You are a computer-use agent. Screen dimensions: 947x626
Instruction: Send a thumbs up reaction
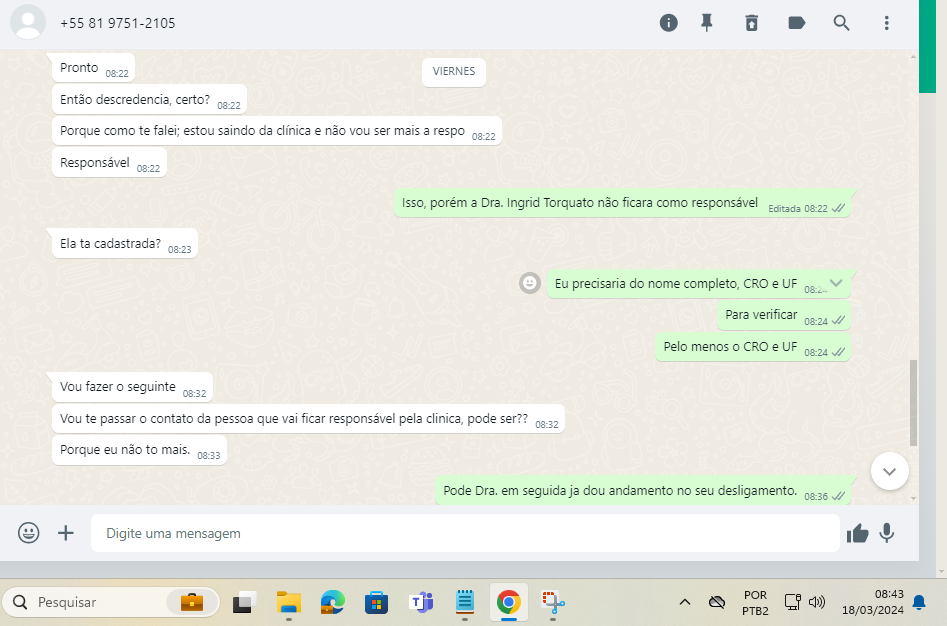(857, 533)
